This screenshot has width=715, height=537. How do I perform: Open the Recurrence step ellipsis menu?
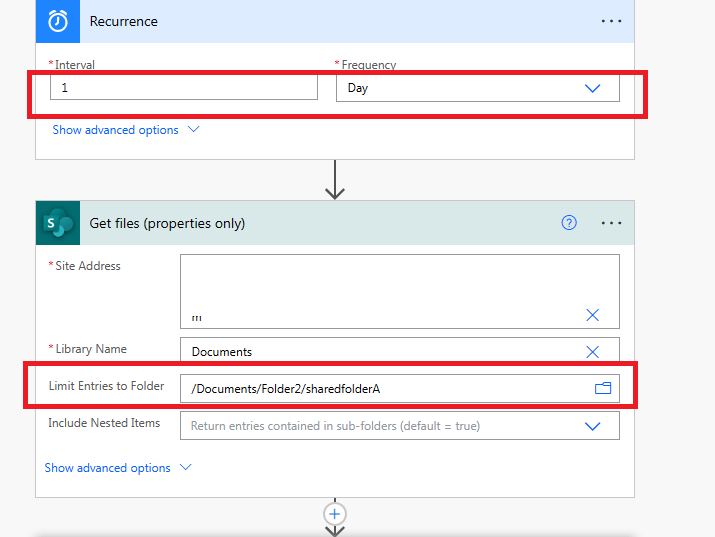click(x=611, y=21)
